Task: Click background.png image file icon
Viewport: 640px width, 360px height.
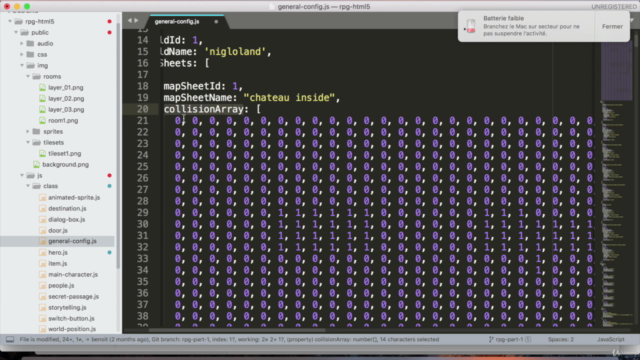Action: point(36,164)
